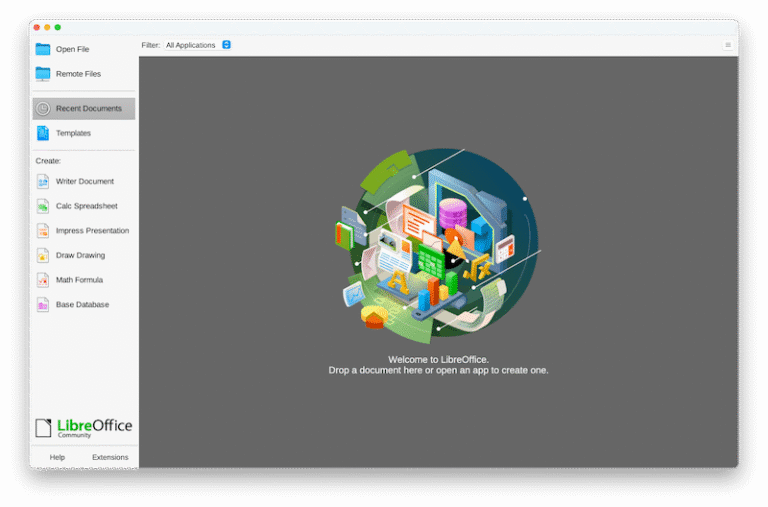Start a new Impress Presentation
This screenshot has height=507, width=768.
tap(92, 231)
